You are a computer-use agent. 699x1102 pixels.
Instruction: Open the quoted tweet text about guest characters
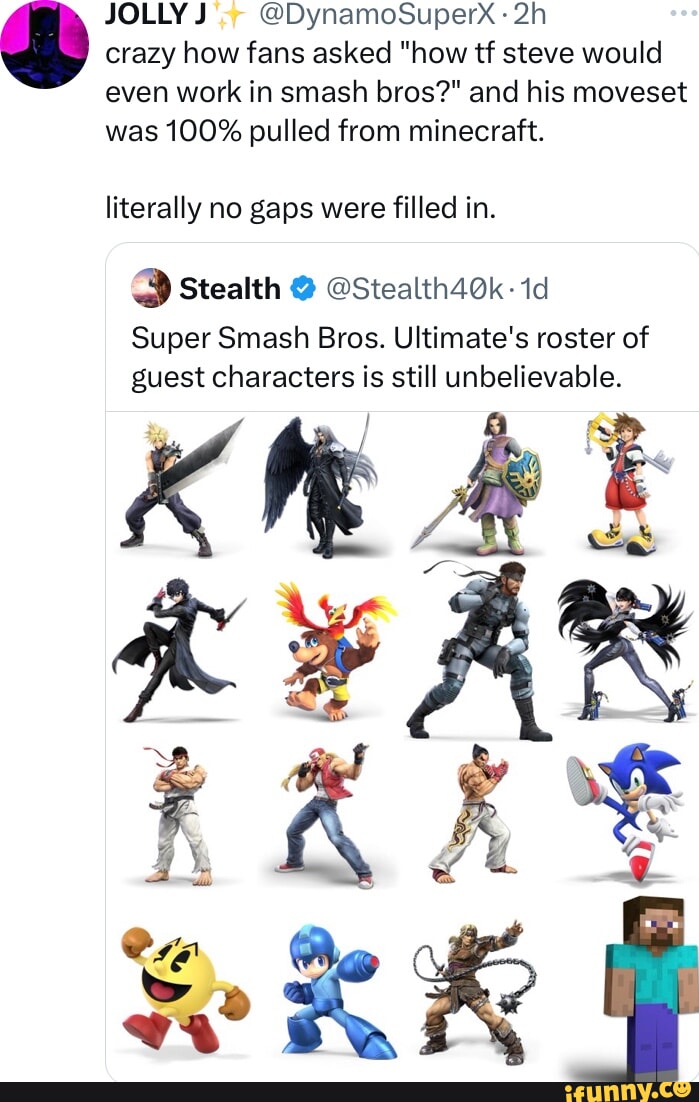(390, 357)
